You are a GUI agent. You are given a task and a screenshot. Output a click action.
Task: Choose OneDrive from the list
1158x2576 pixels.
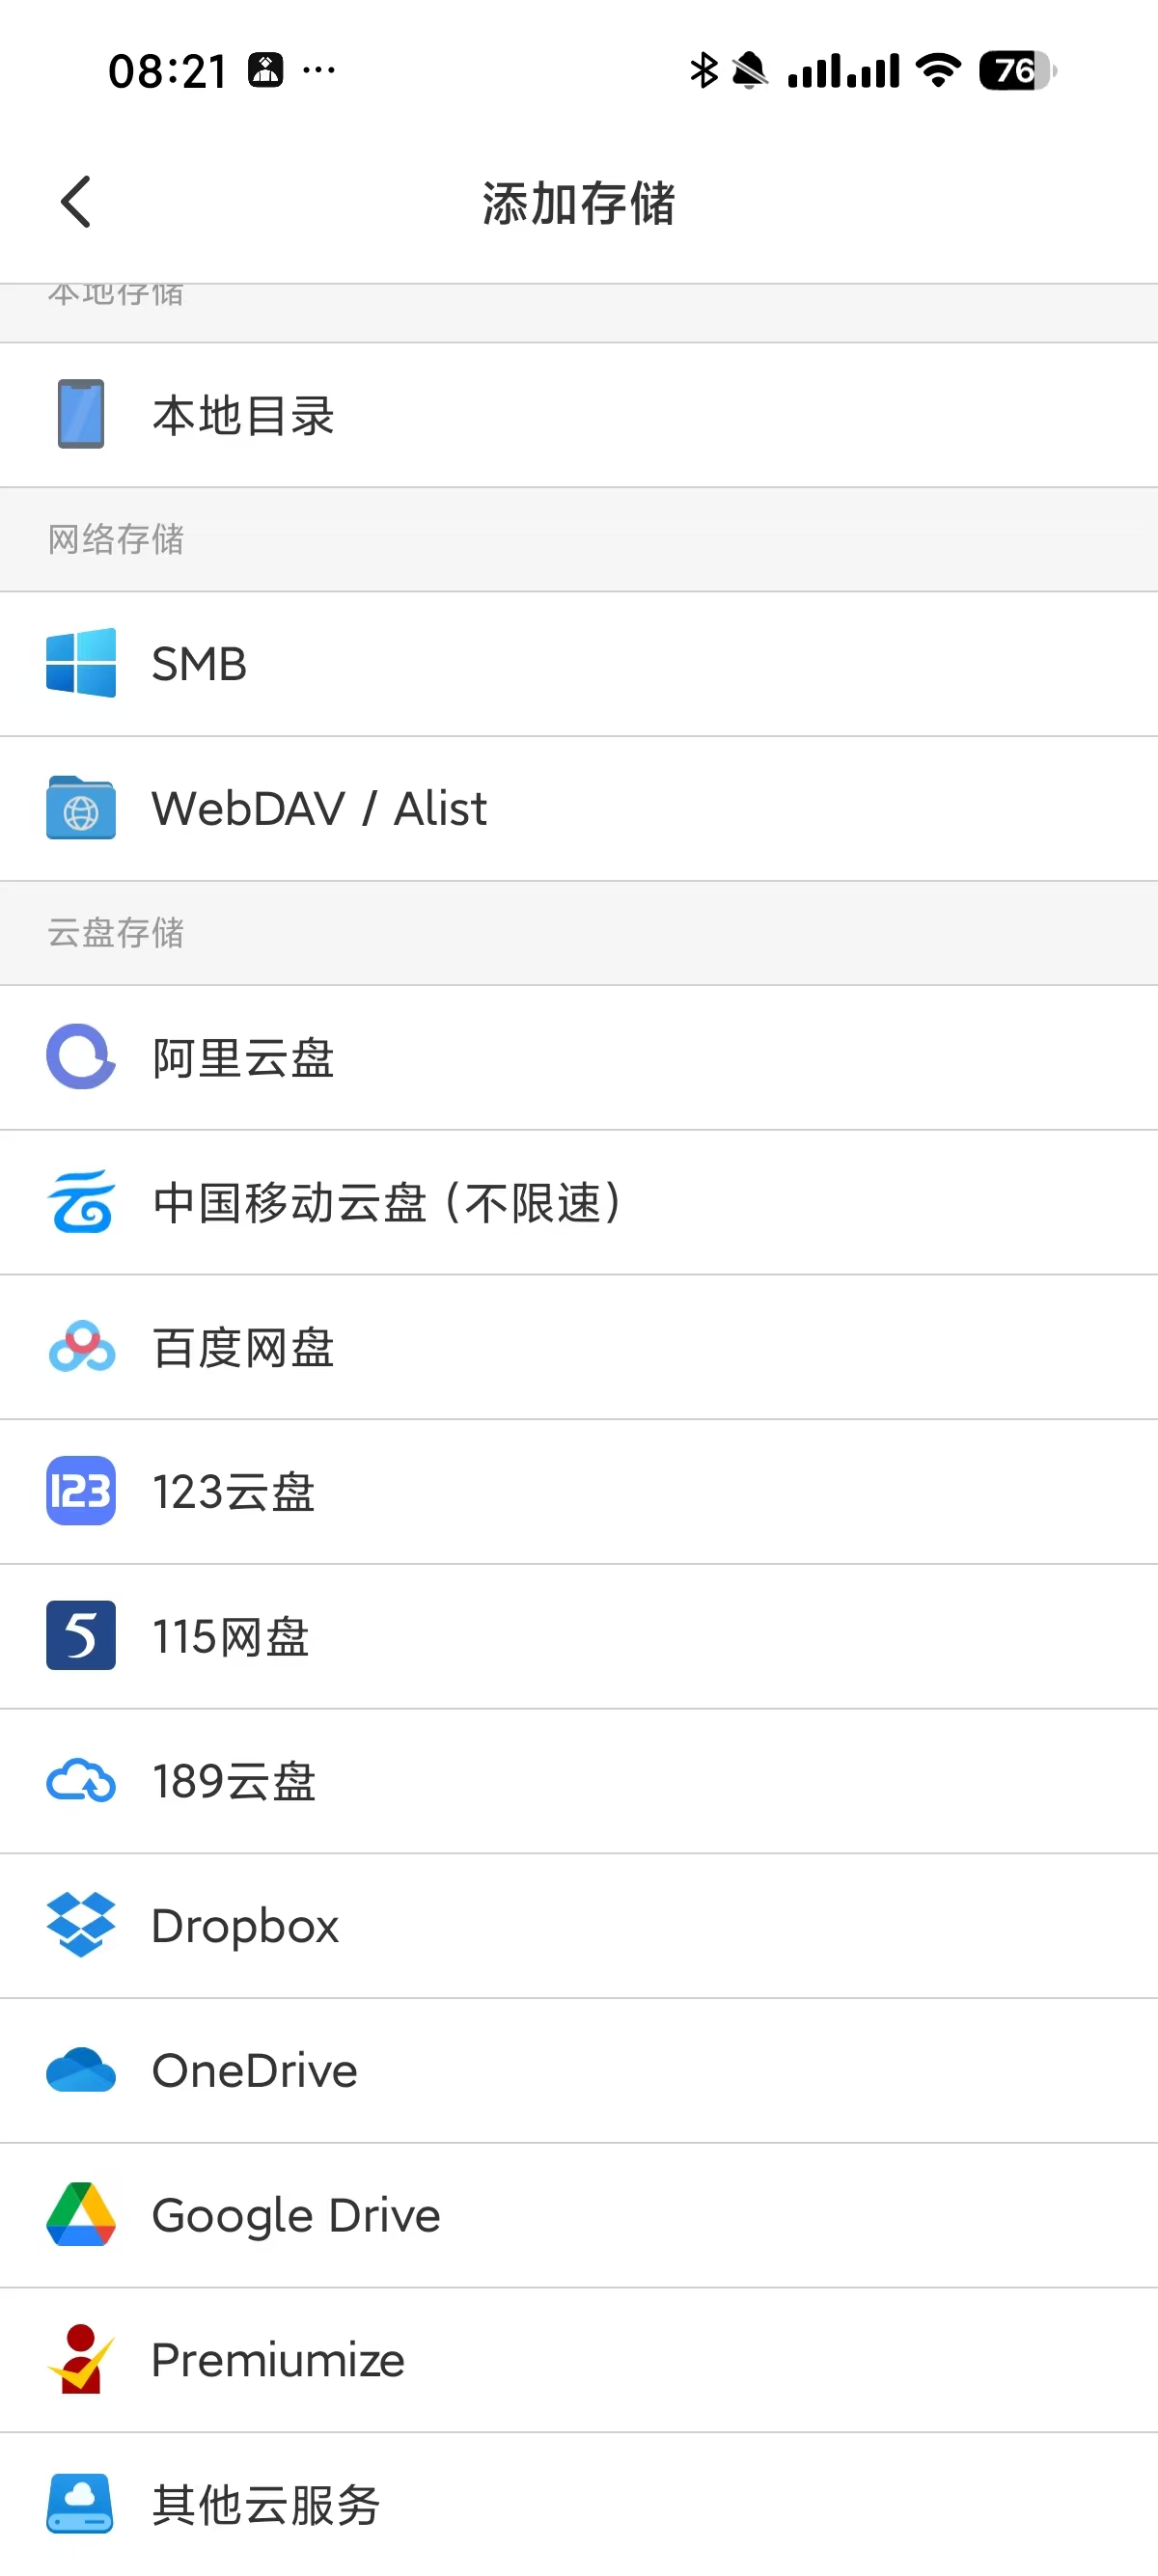pyautogui.click(x=254, y=2071)
